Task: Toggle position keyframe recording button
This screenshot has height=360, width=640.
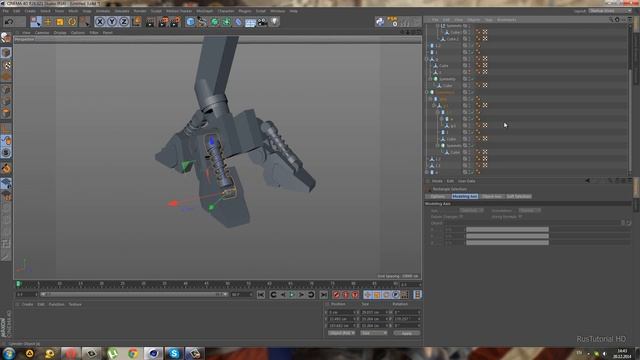Action: click(x=368, y=295)
